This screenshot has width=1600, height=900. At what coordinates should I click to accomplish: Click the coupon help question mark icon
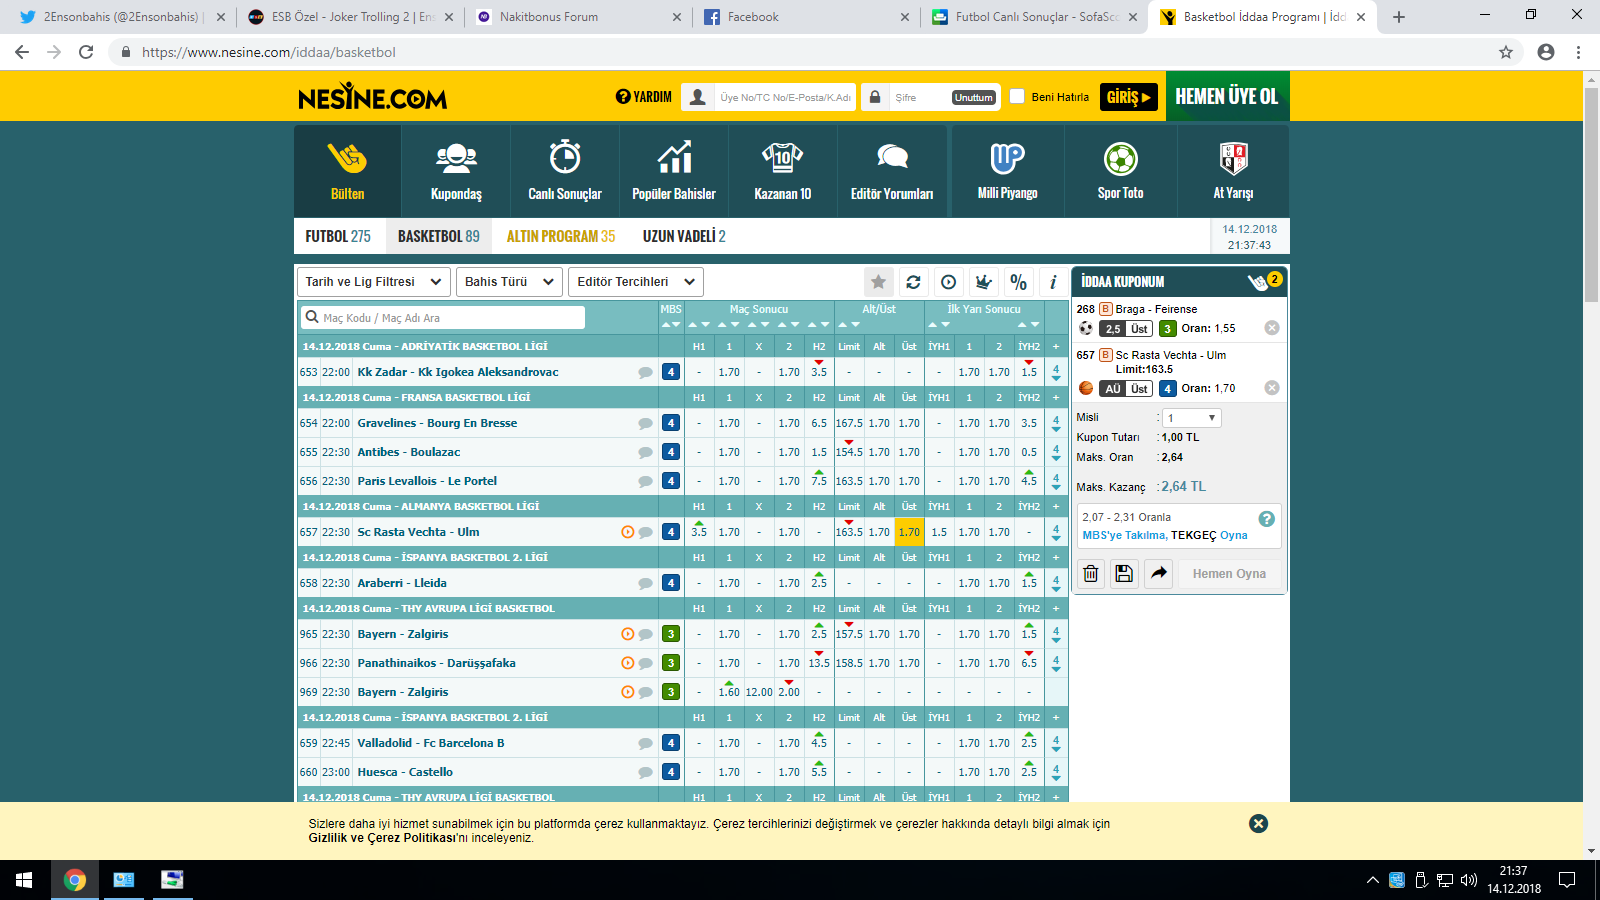(x=1266, y=518)
